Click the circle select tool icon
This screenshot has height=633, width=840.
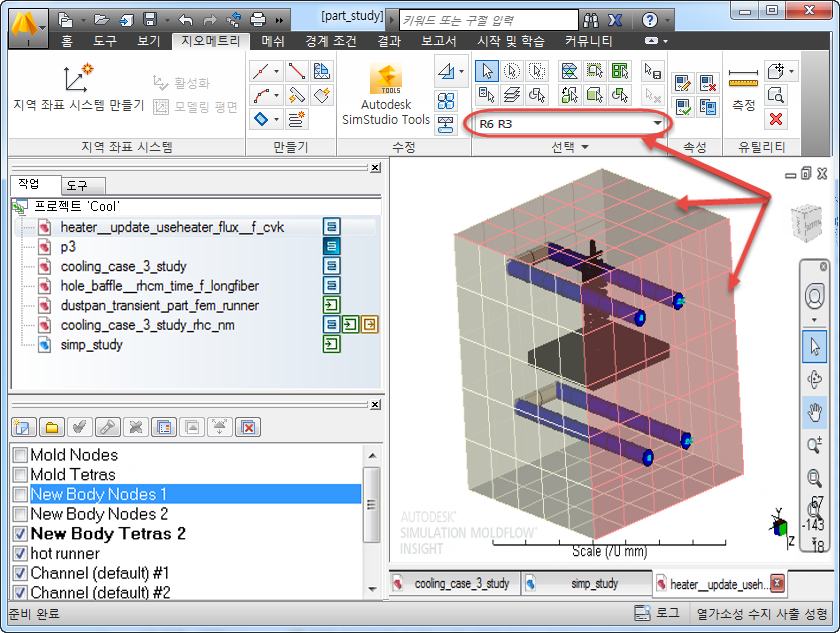(512, 71)
